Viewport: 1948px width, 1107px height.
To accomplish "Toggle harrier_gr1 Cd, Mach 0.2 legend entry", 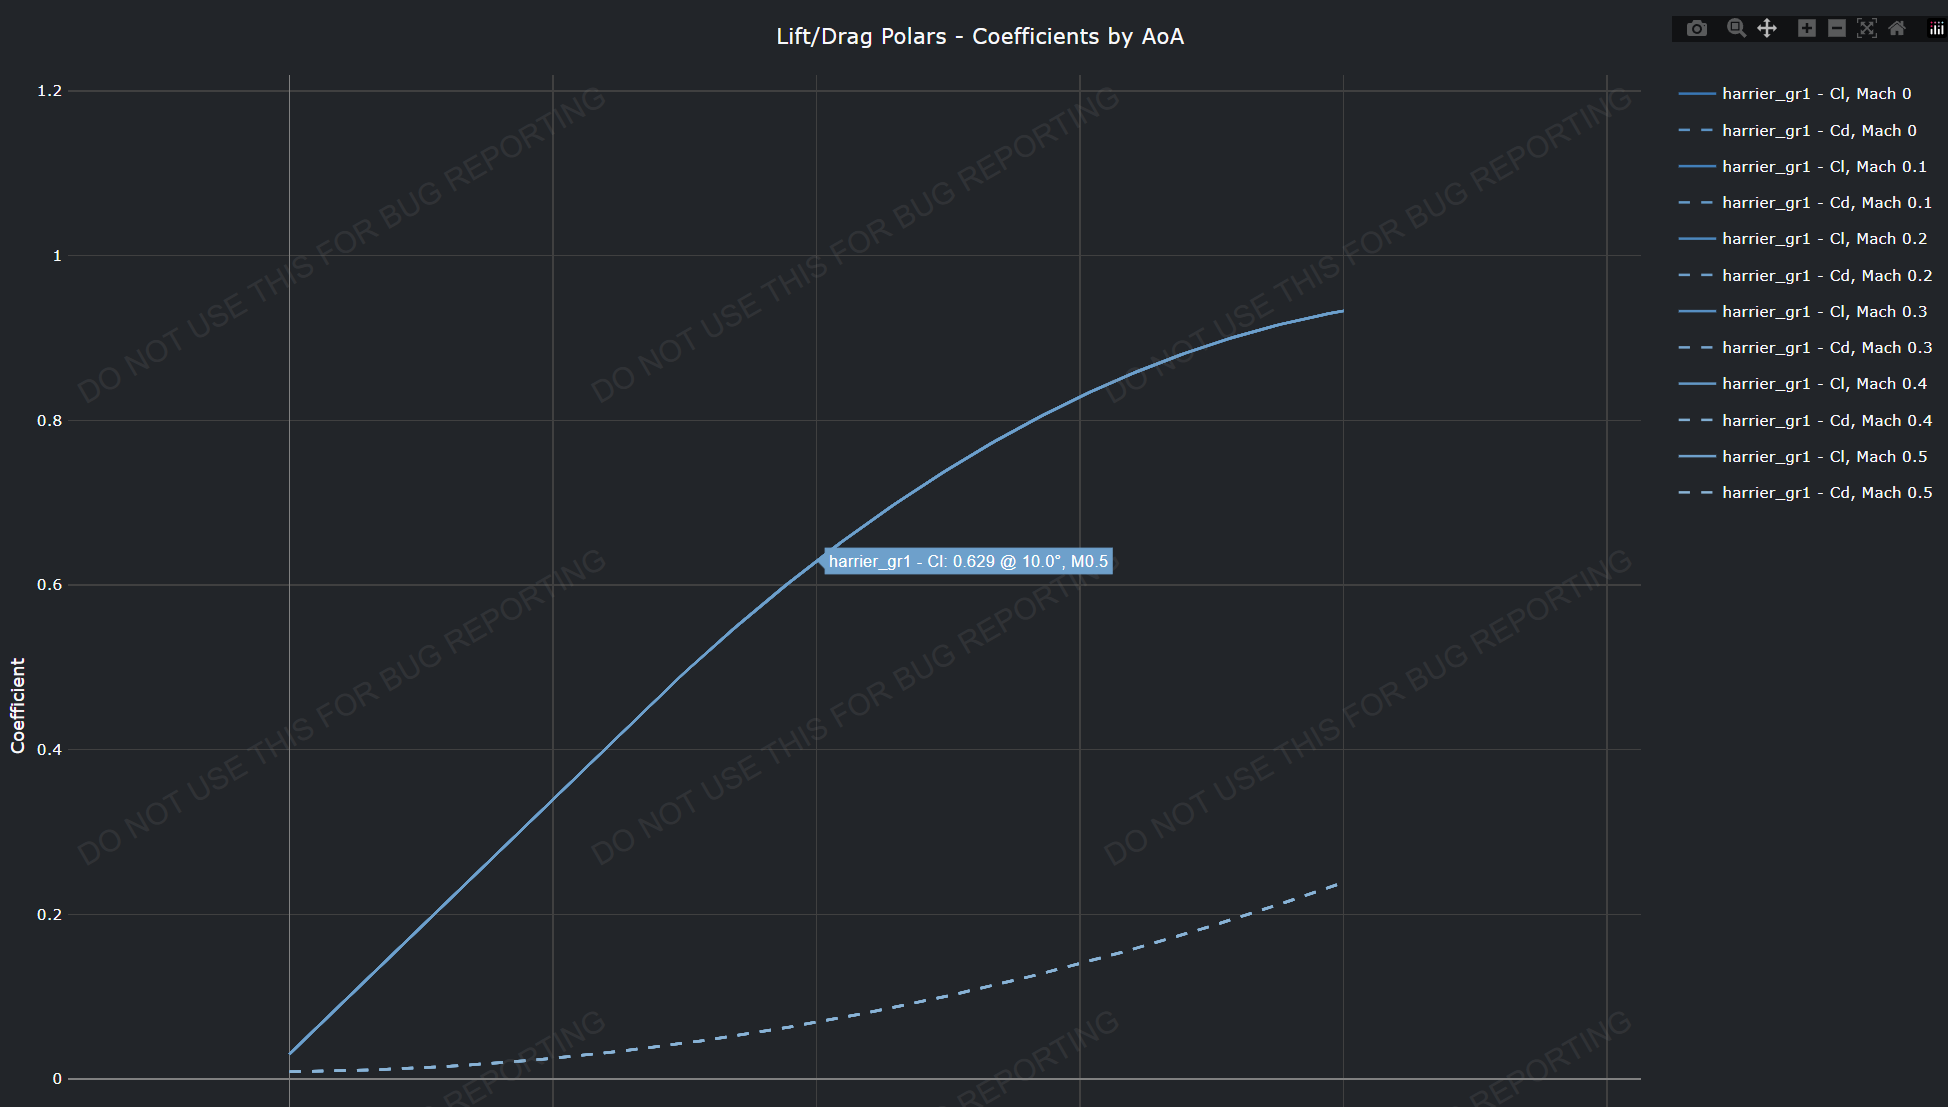I will [1826, 276].
